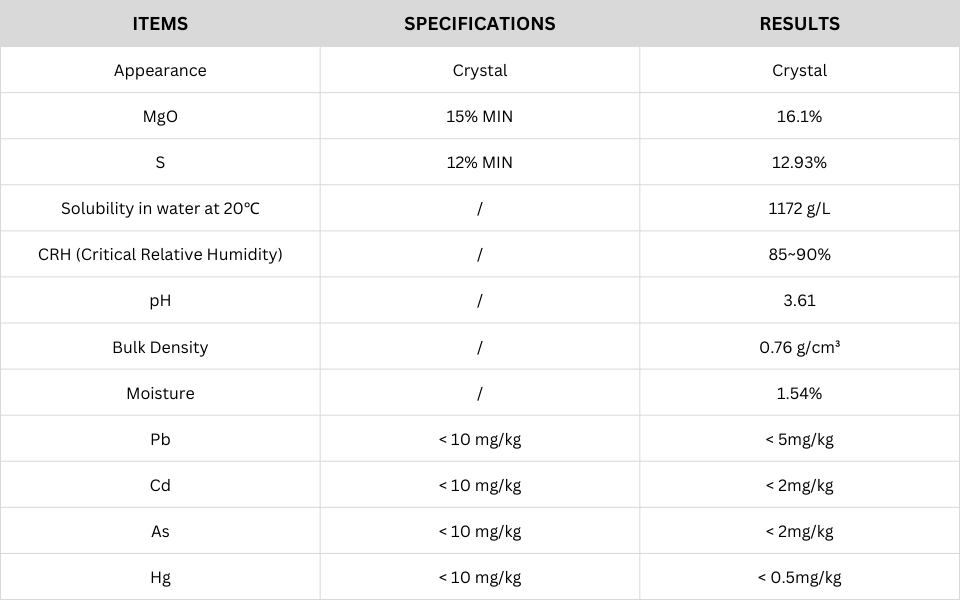Select the Moisture item cell

[x=160, y=393]
